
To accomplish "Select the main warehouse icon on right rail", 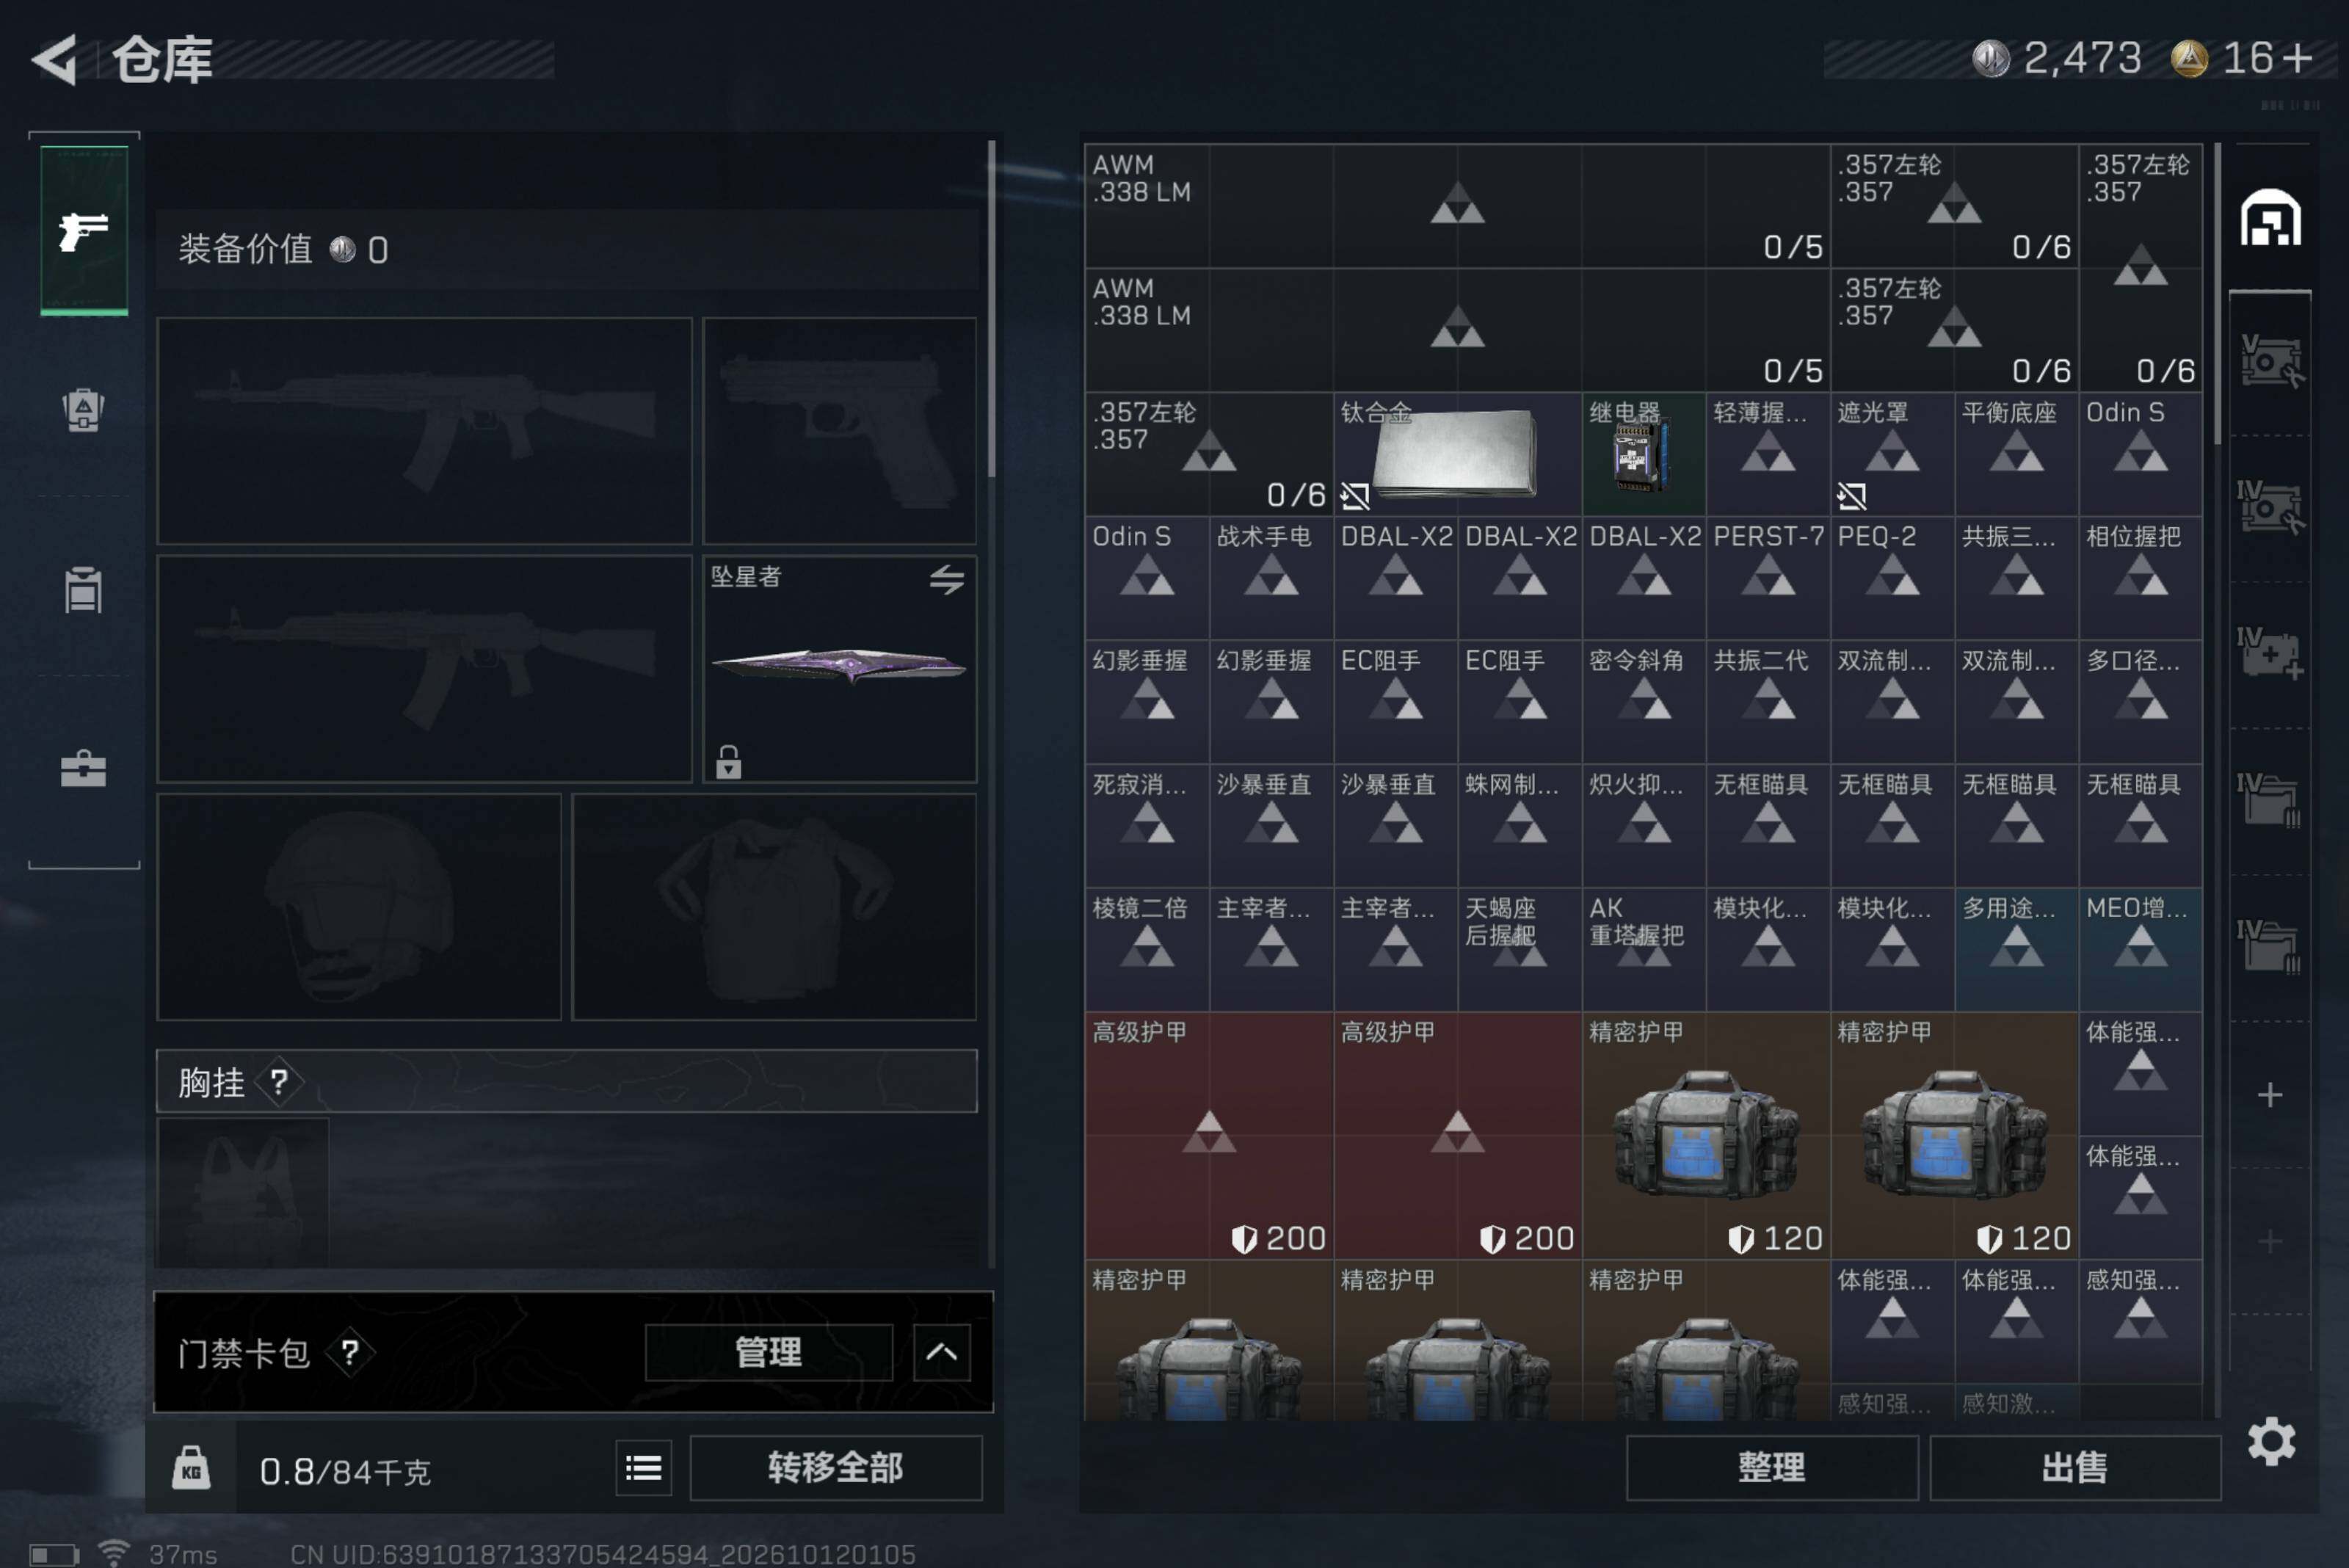I will [x=2270, y=217].
